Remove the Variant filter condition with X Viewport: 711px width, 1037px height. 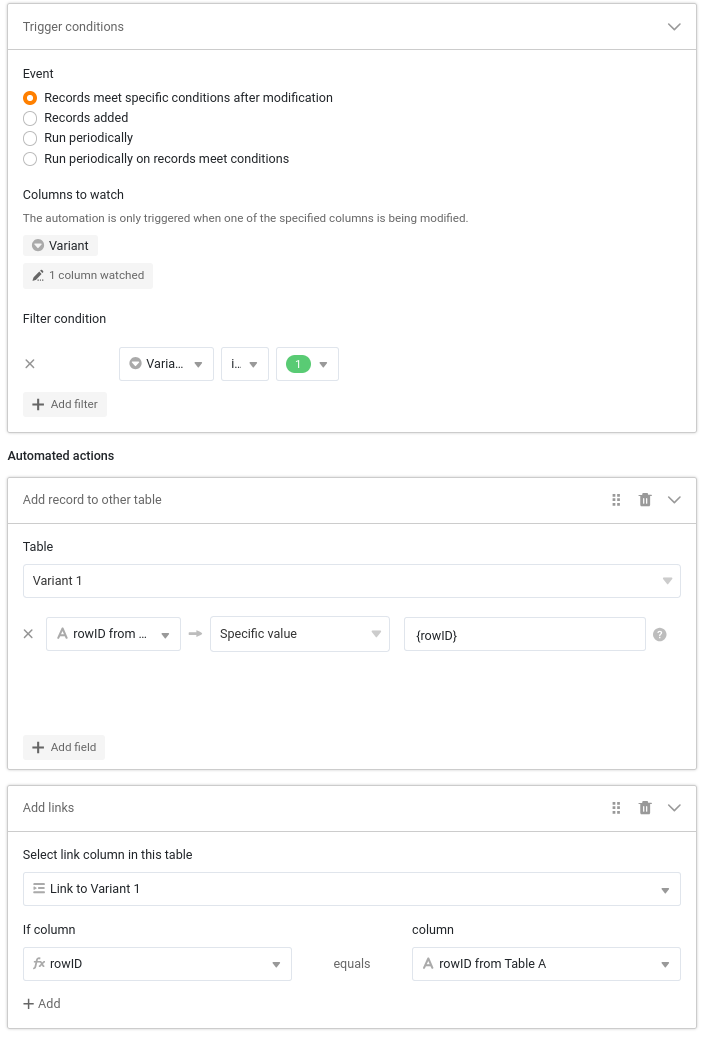[x=30, y=364]
